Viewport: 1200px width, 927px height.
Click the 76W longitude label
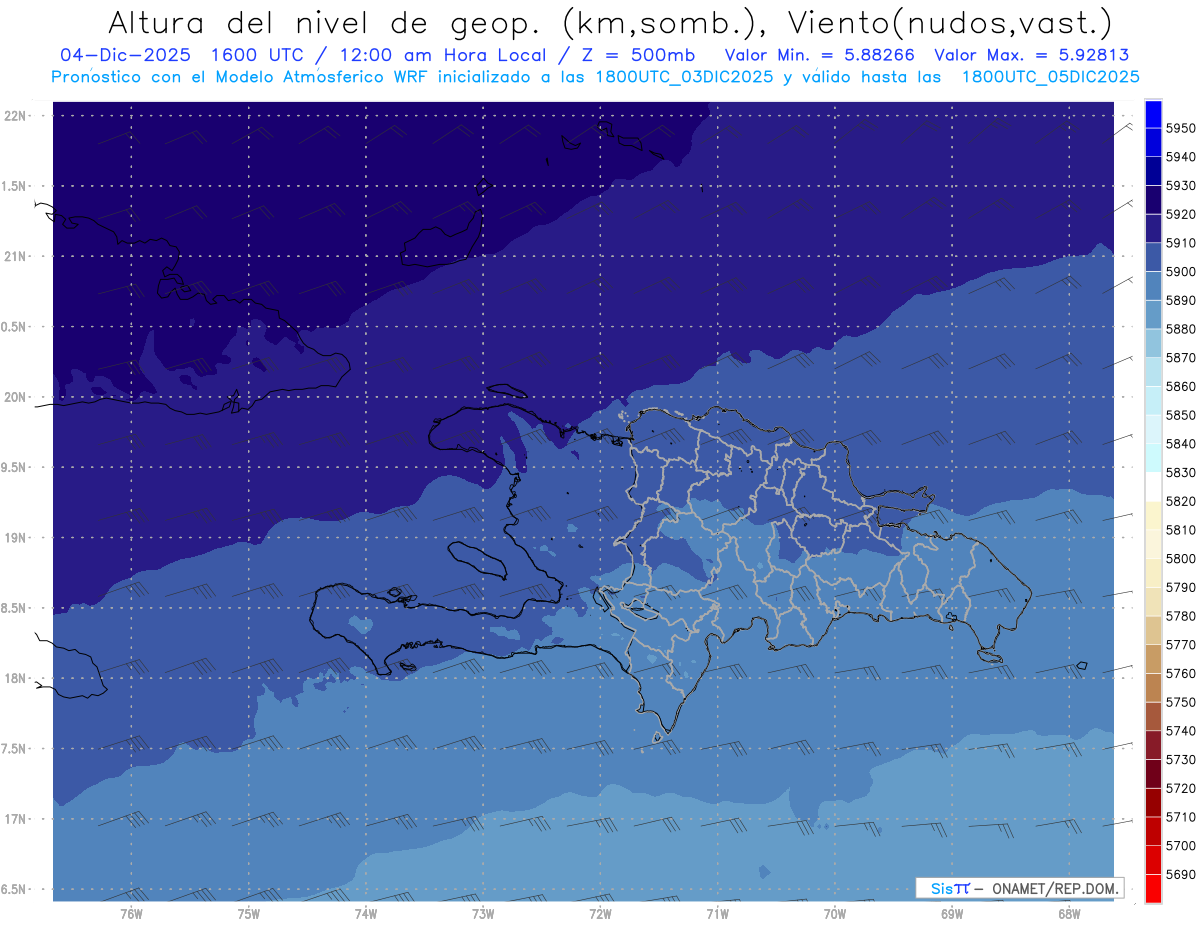[131, 913]
